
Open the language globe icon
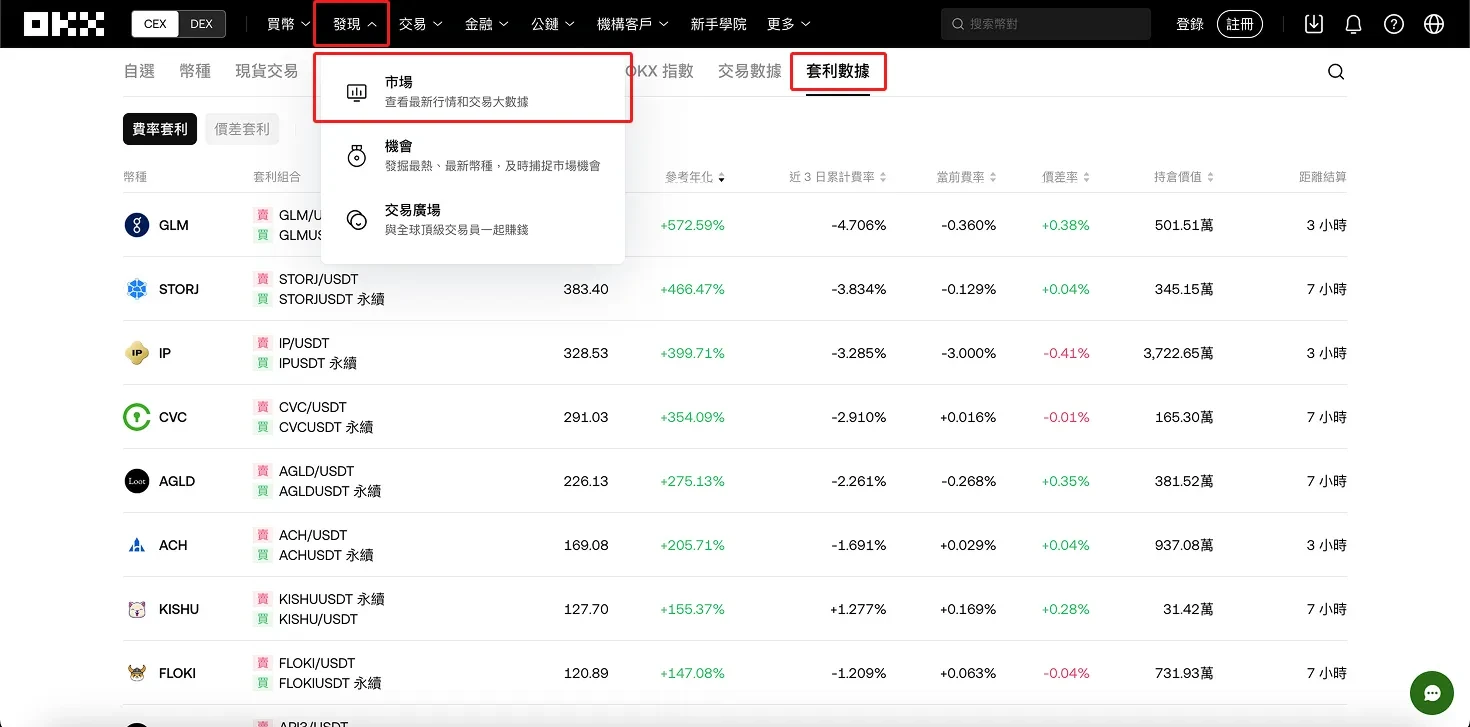(x=1434, y=24)
